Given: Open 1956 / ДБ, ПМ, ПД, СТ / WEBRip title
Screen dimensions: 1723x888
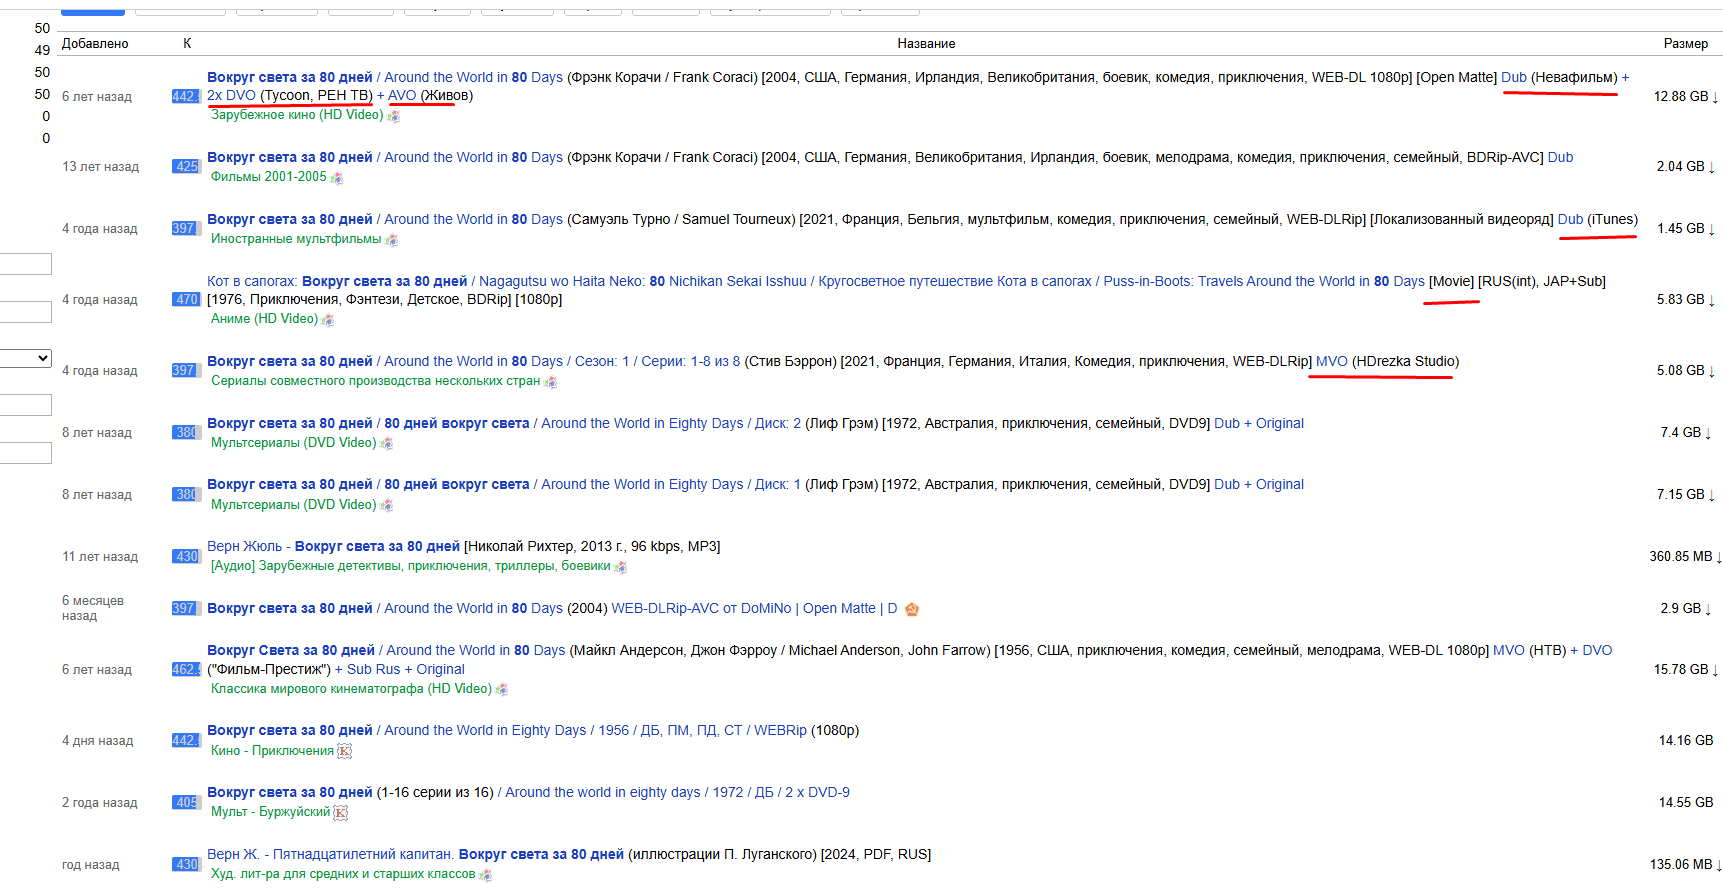Looking at the screenshot, I should (x=533, y=731).
